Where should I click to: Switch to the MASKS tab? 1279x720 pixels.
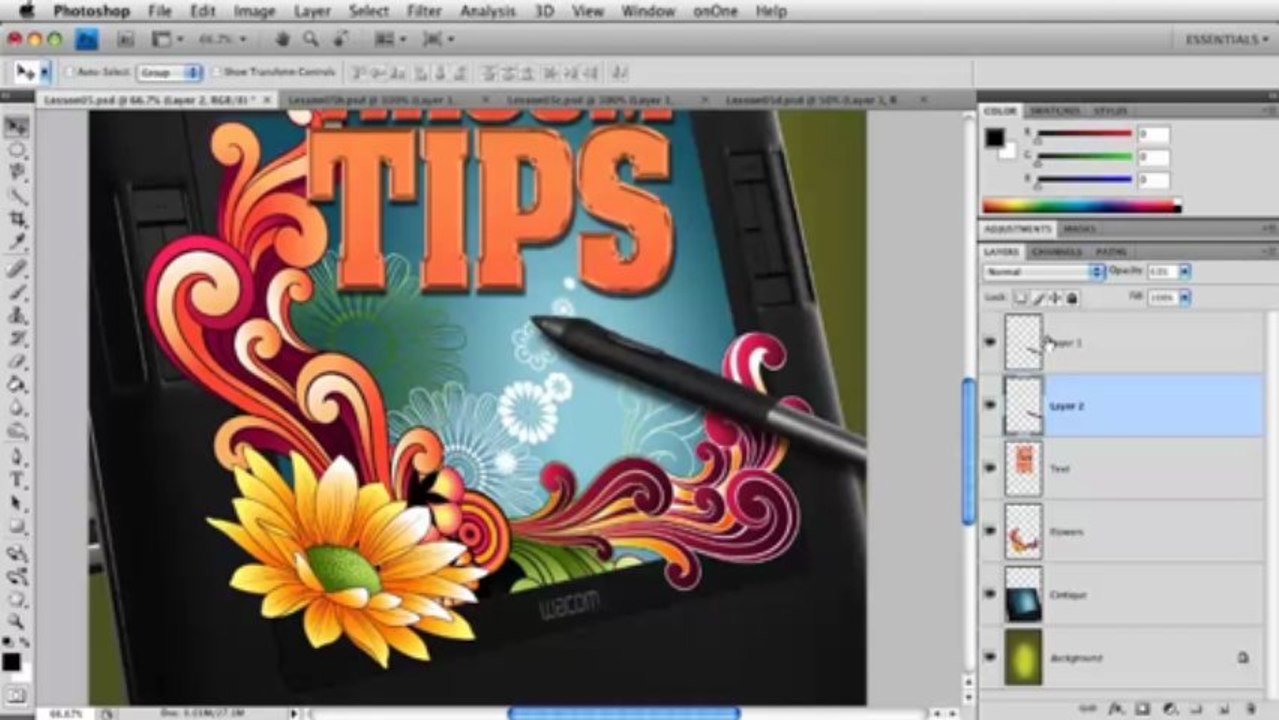tap(1079, 229)
